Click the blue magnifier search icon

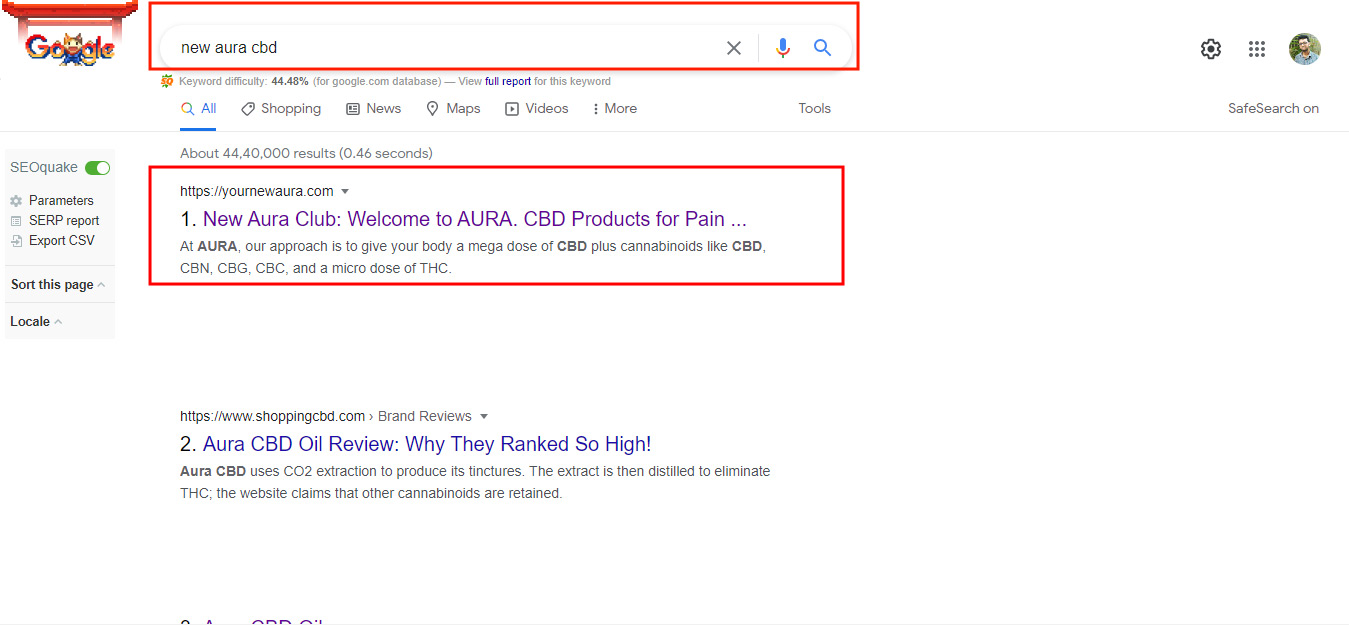(822, 48)
